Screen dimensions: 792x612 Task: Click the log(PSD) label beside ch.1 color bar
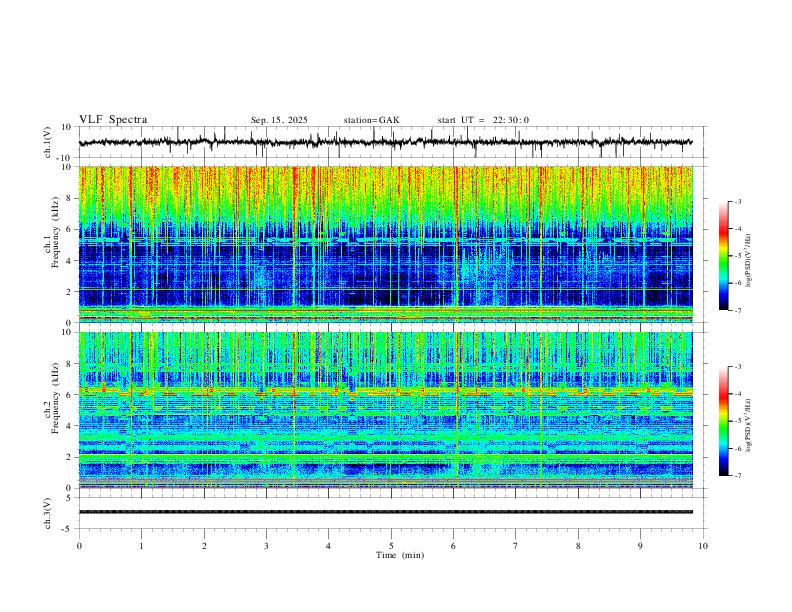click(x=748, y=261)
